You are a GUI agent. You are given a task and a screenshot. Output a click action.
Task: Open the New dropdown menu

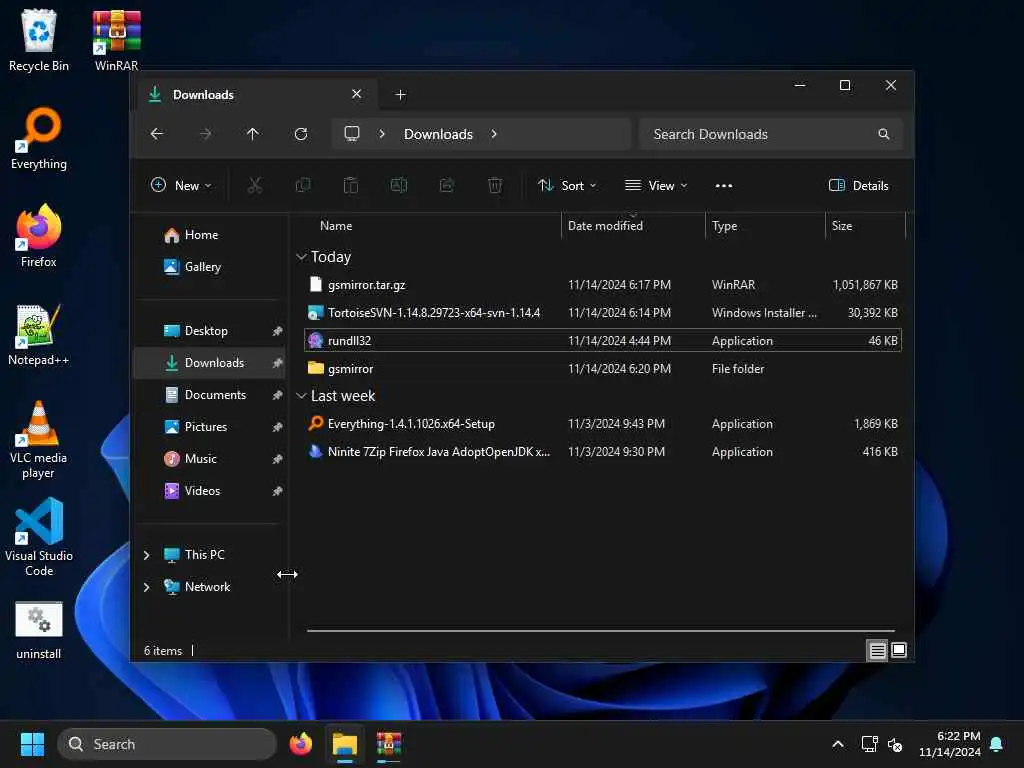point(181,185)
